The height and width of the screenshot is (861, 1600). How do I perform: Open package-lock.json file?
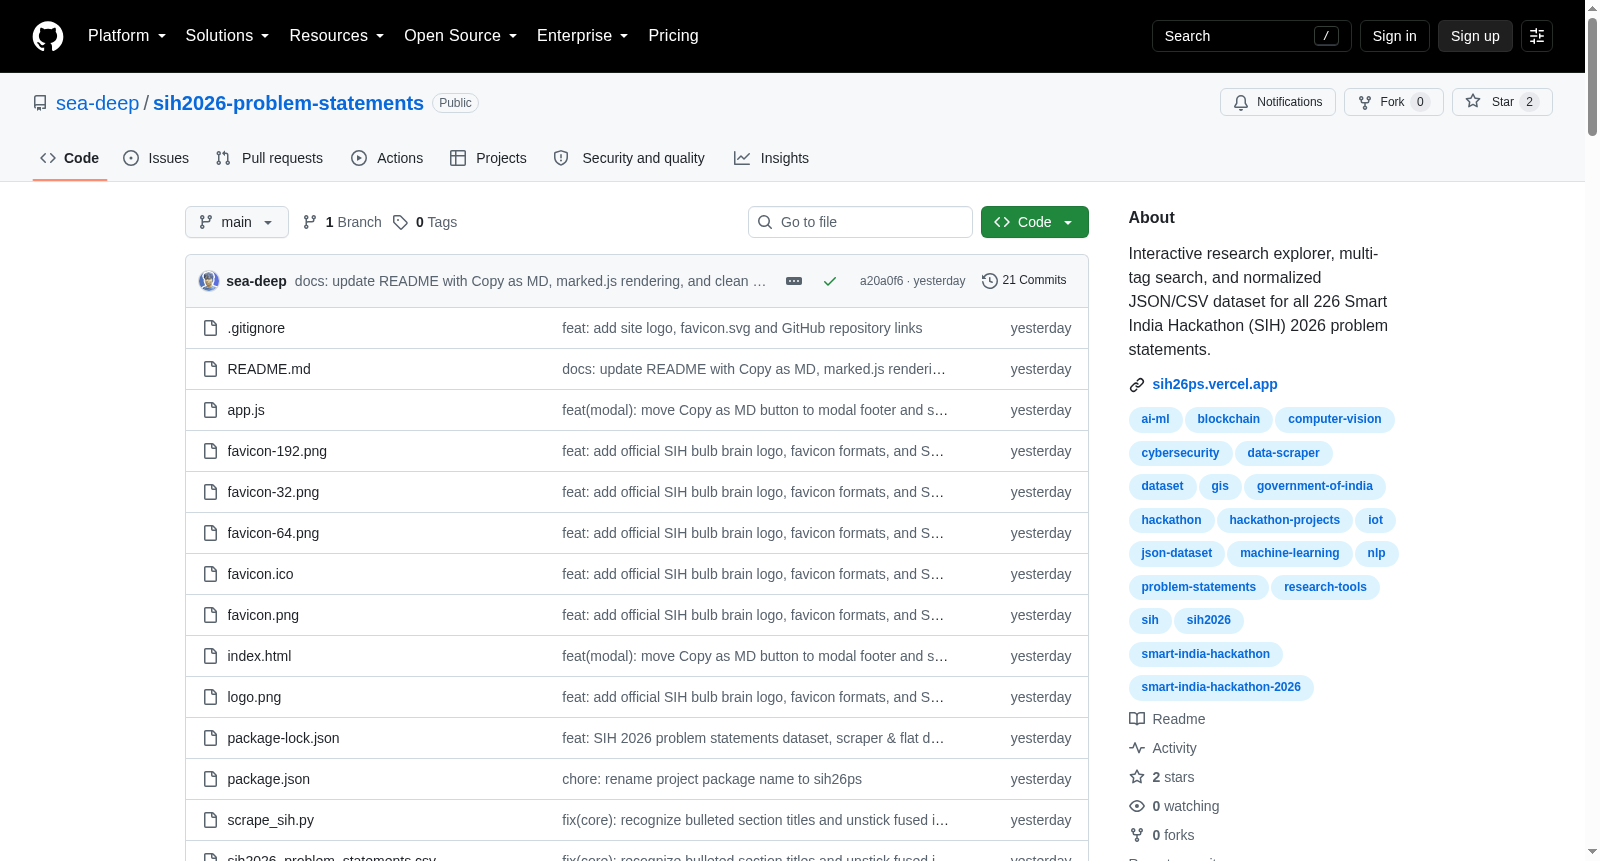[283, 738]
